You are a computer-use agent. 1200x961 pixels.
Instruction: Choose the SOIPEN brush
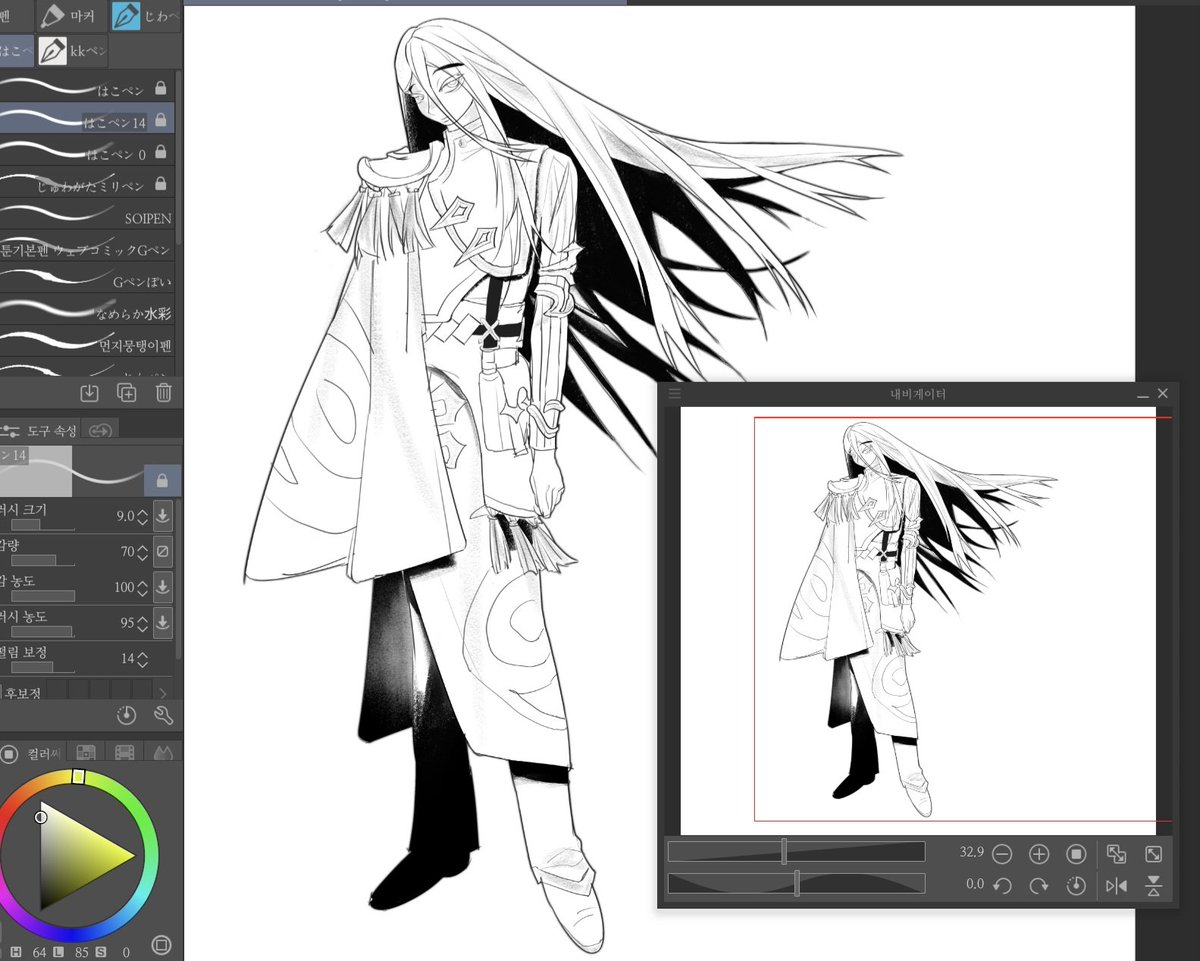pos(88,216)
